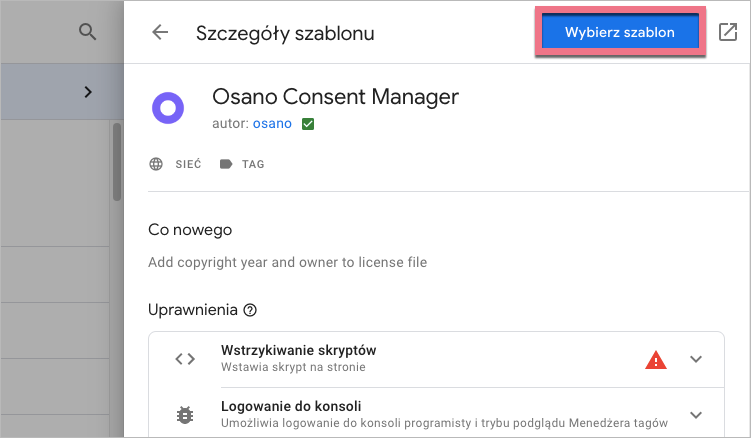Click the help icon beside Uprawnienia
The width and height of the screenshot is (751, 438).
click(250, 310)
